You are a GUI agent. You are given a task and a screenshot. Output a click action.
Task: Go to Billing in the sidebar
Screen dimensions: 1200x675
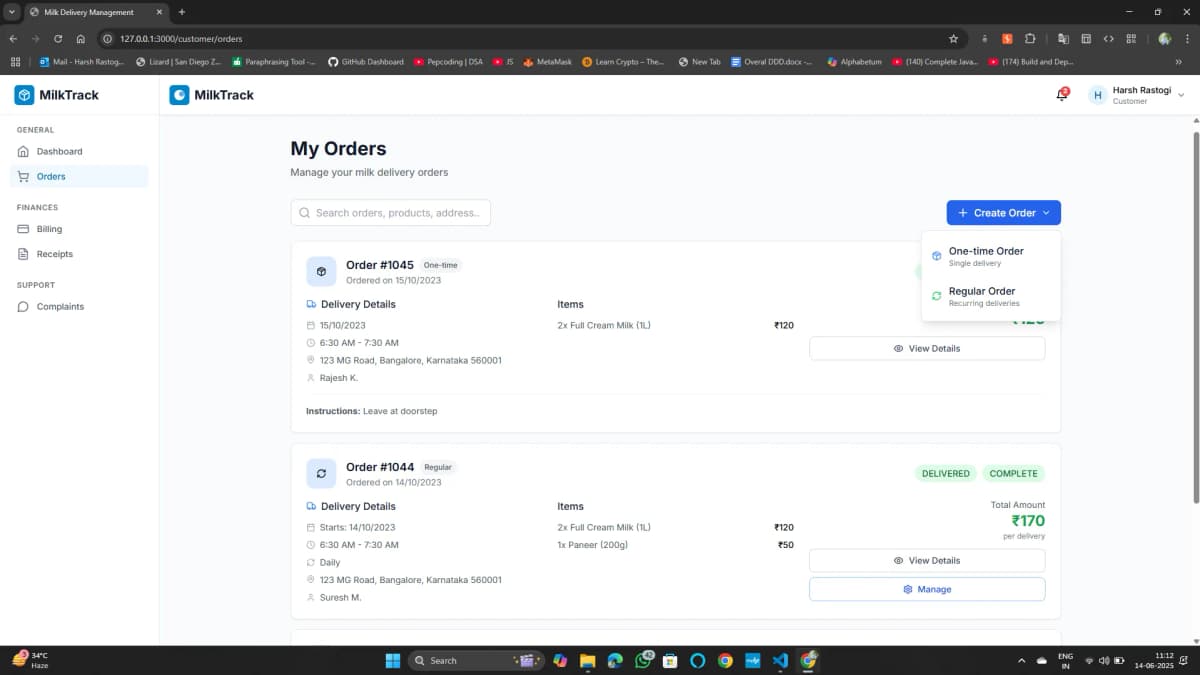click(x=49, y=229)
